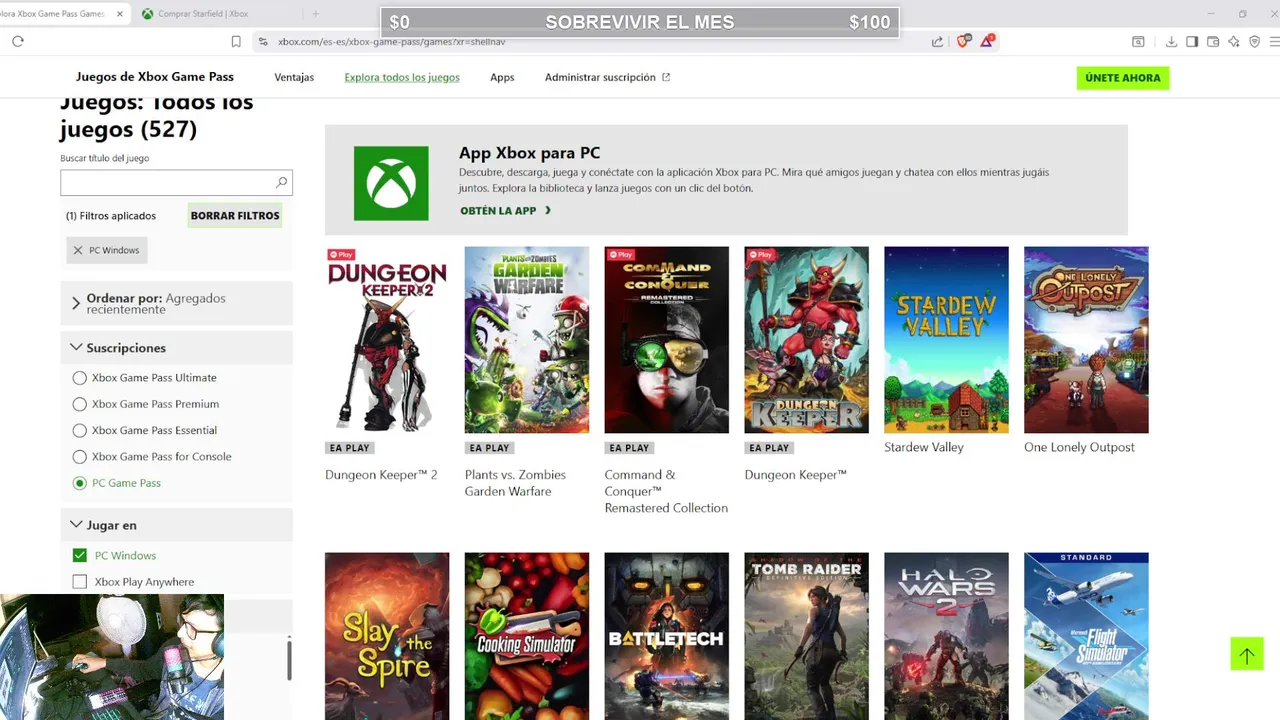
Task: Click the EA Play badge under Dungeon Keeper
Action: (x=769, y=448)
